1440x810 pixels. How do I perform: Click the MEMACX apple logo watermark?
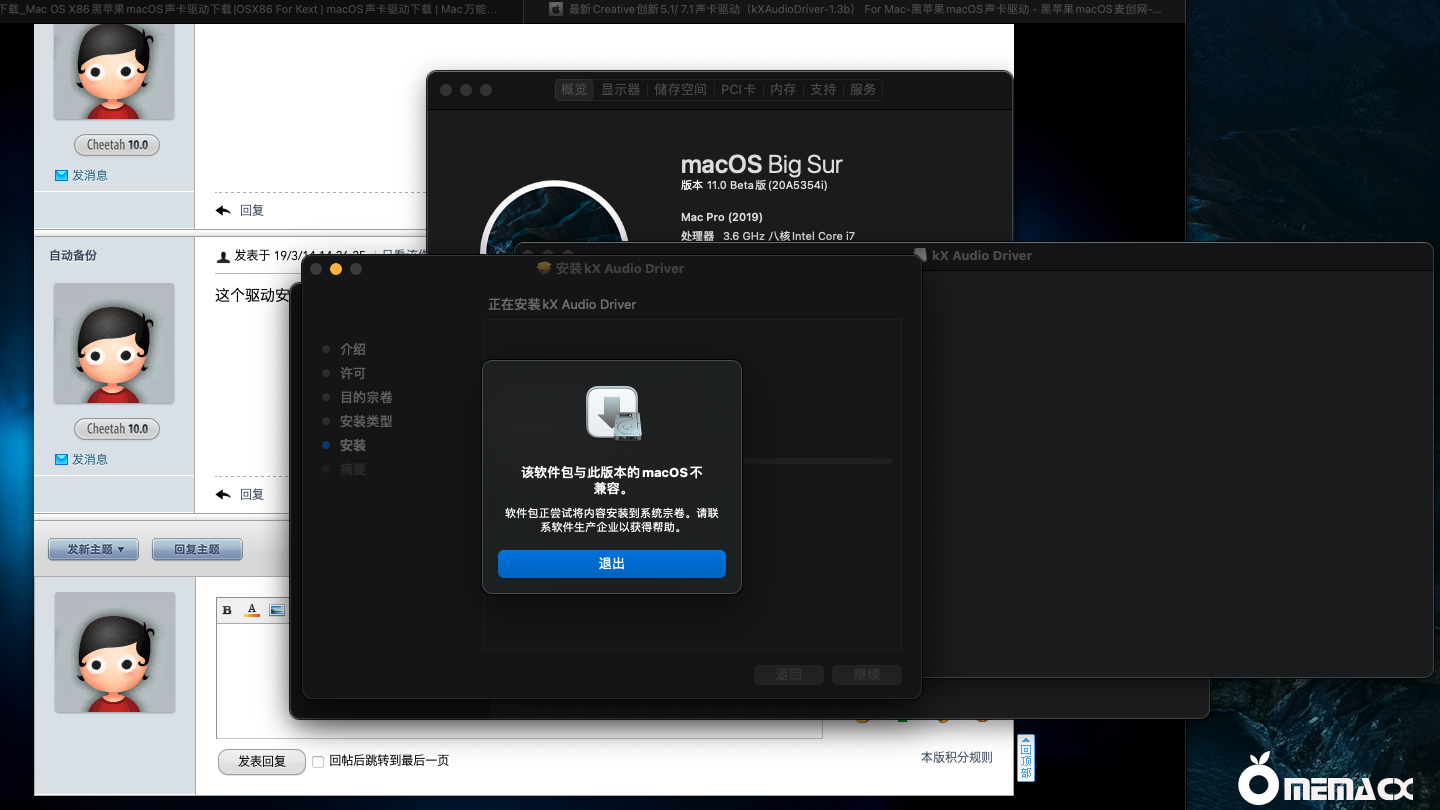tap(1254, 780)
